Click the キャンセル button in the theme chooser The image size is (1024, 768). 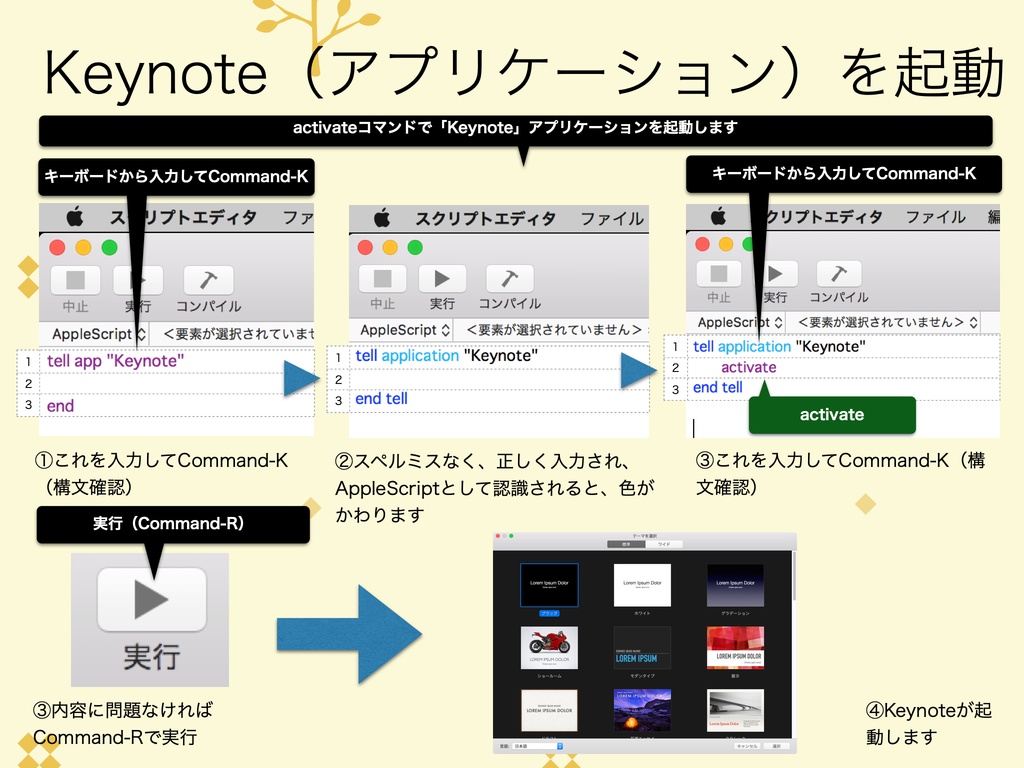coord(747,745)
